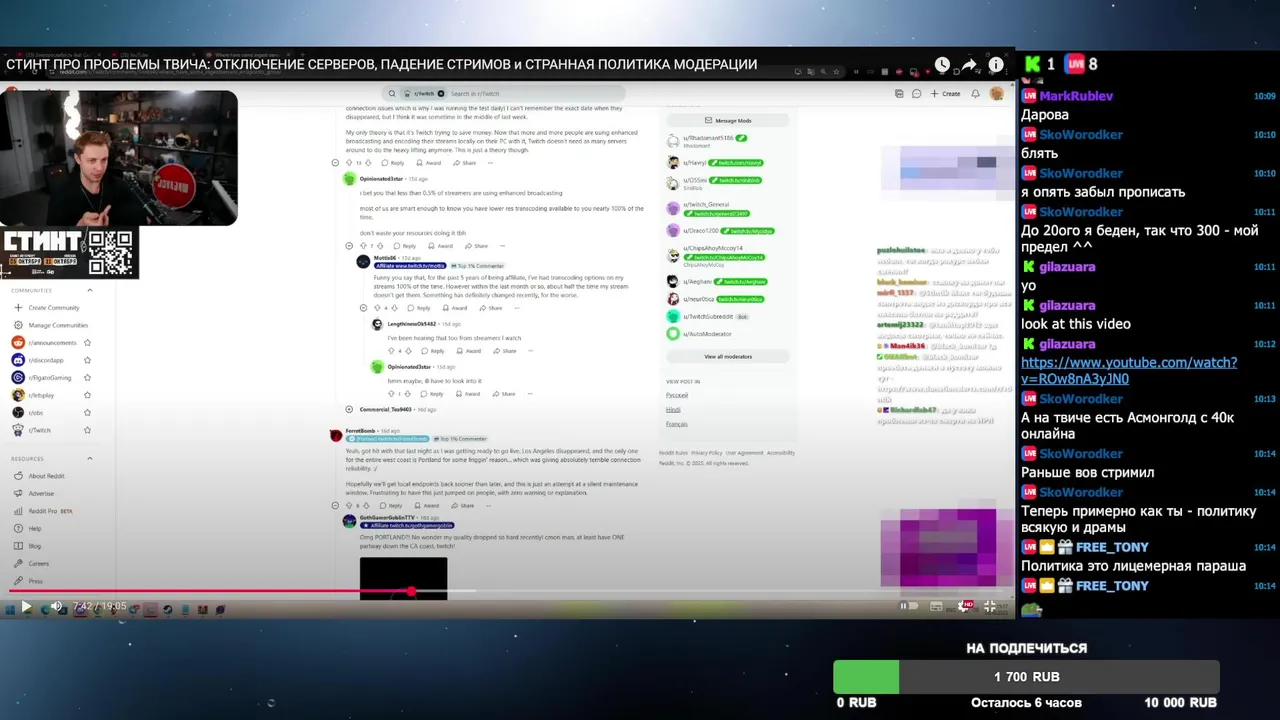This screenshot has width=1280, height=720.
Task: Open the video info icon
Action: click(x=996, y=65)
